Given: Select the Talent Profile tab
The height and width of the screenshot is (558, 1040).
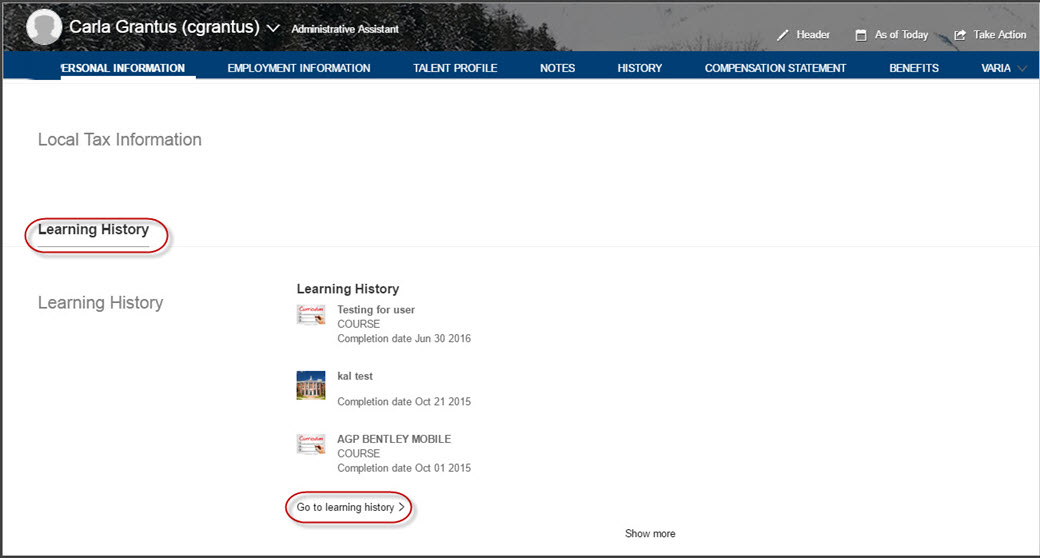Looking at the screenshot, I should click(455, 68).
